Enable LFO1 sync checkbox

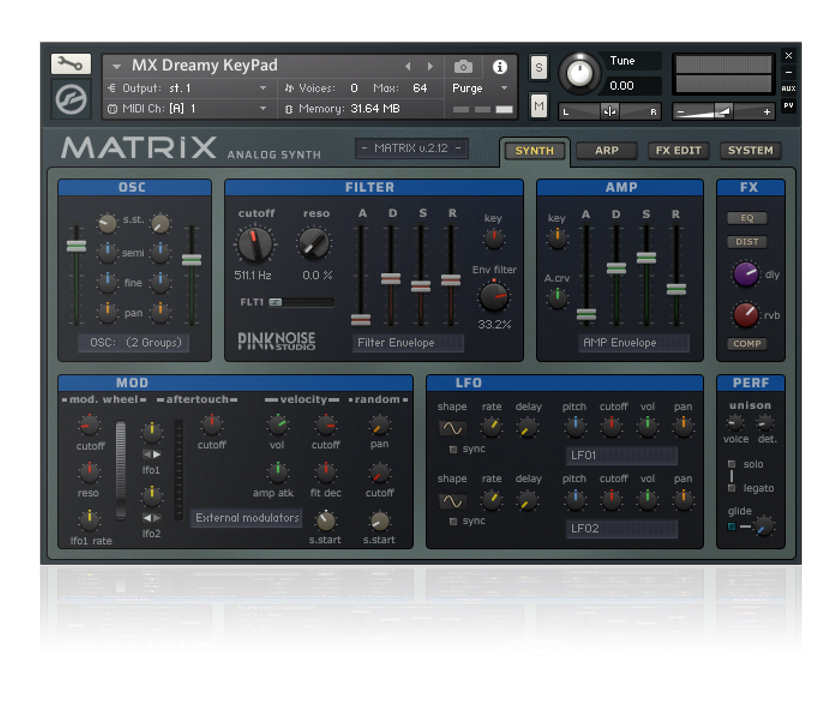453,449
